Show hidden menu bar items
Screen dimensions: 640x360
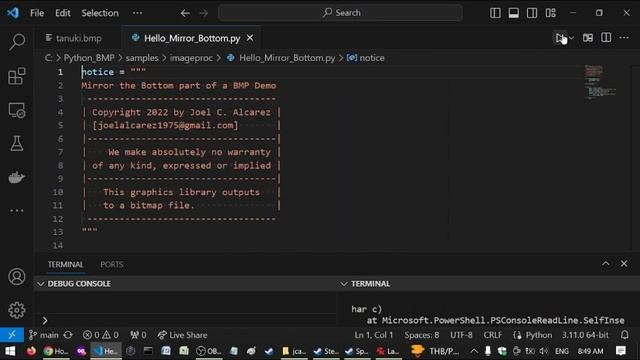(x=138, y=13)
